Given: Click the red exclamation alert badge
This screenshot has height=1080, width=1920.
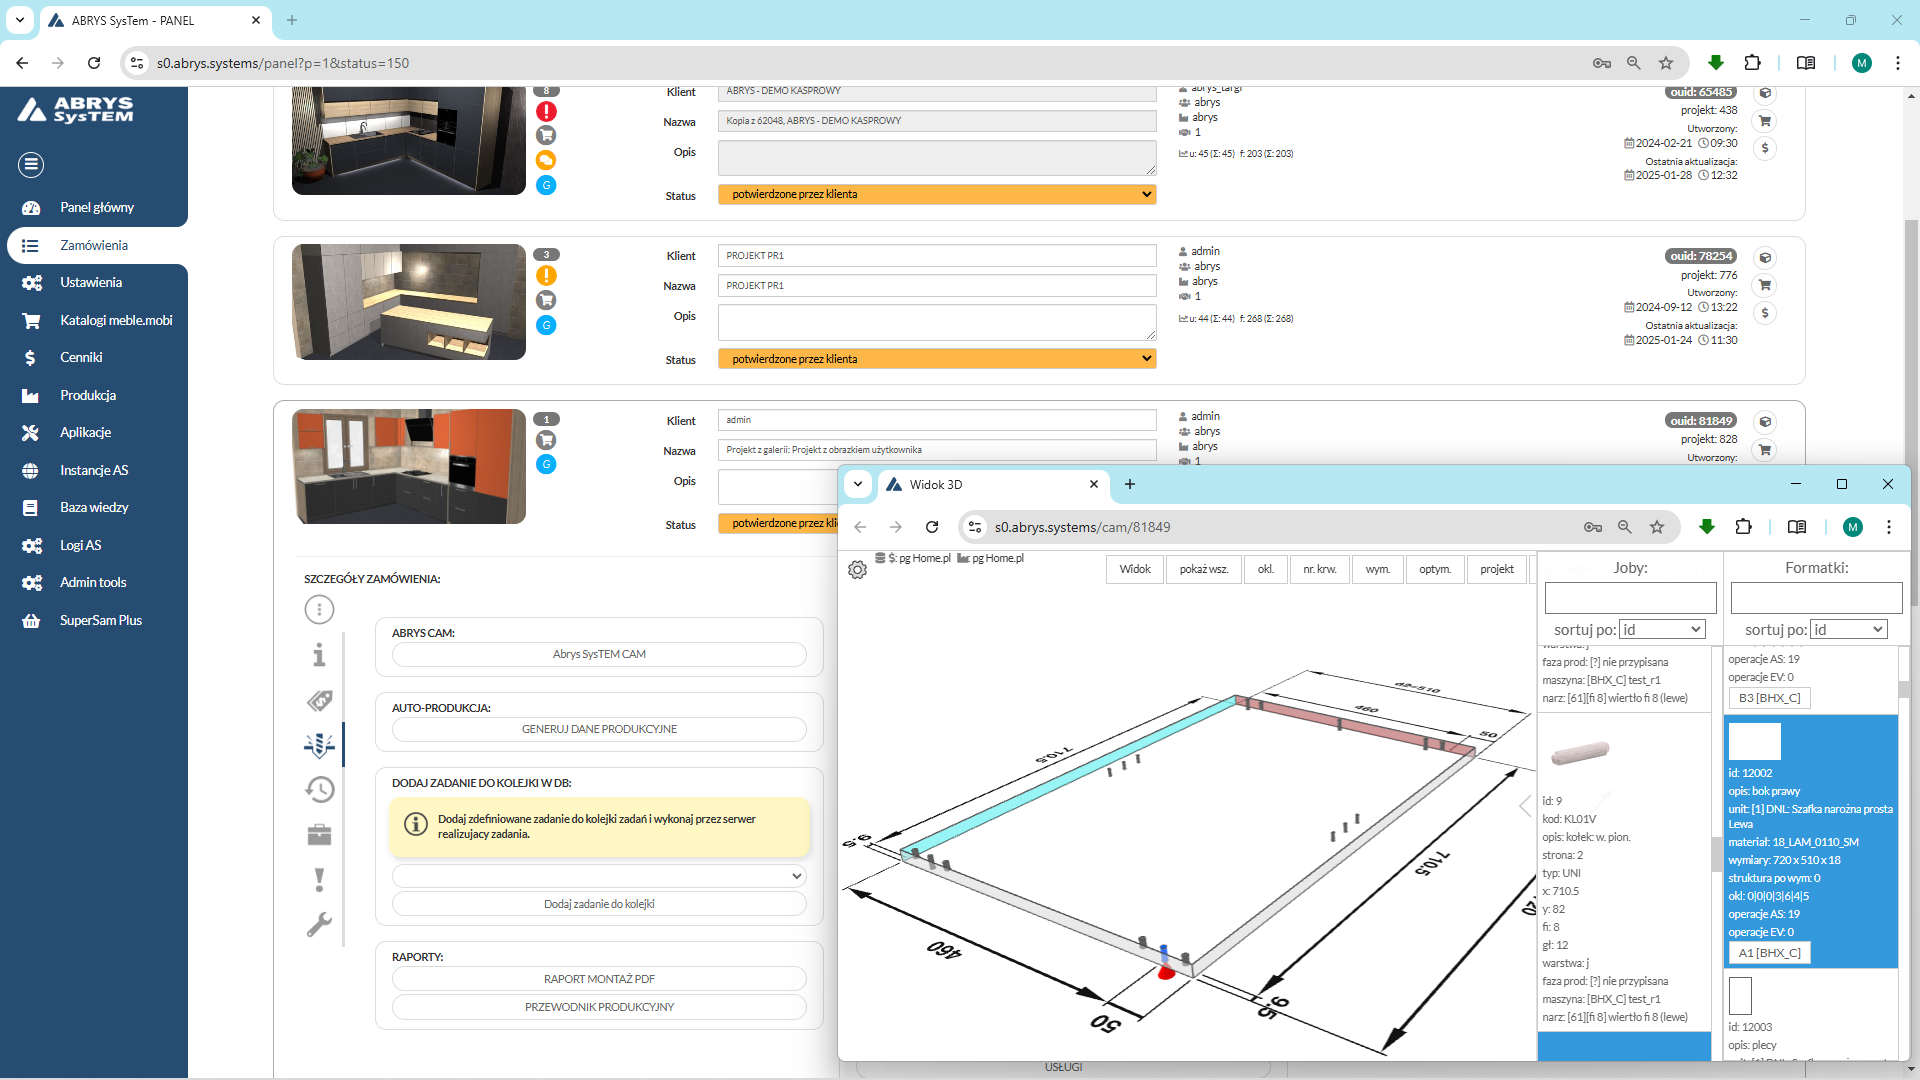Looking at the screenshot, I should pyautogui.click(x=546, y=111).
